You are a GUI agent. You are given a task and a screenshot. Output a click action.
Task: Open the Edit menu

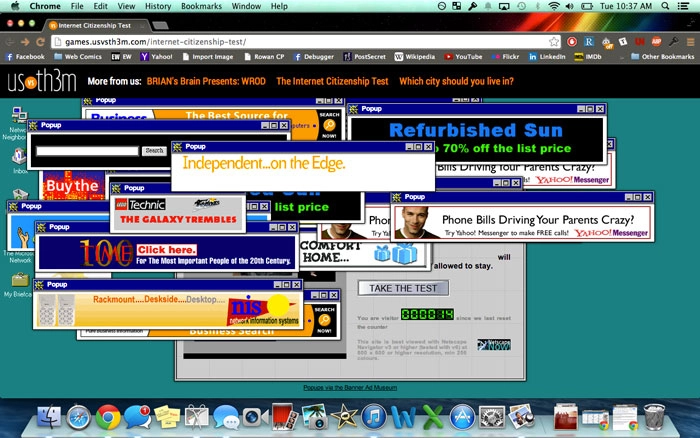[x=100, y=6]
